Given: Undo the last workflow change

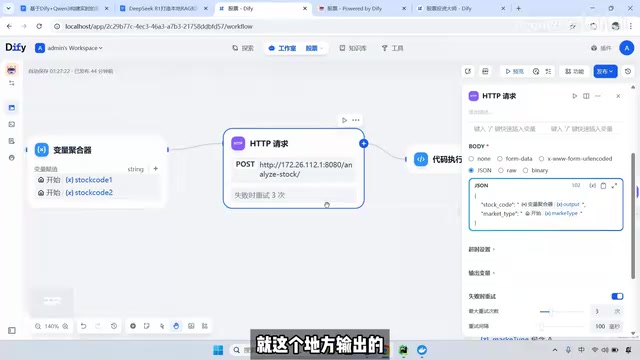Looking at the screenshot, I should [x=83, y=326].
